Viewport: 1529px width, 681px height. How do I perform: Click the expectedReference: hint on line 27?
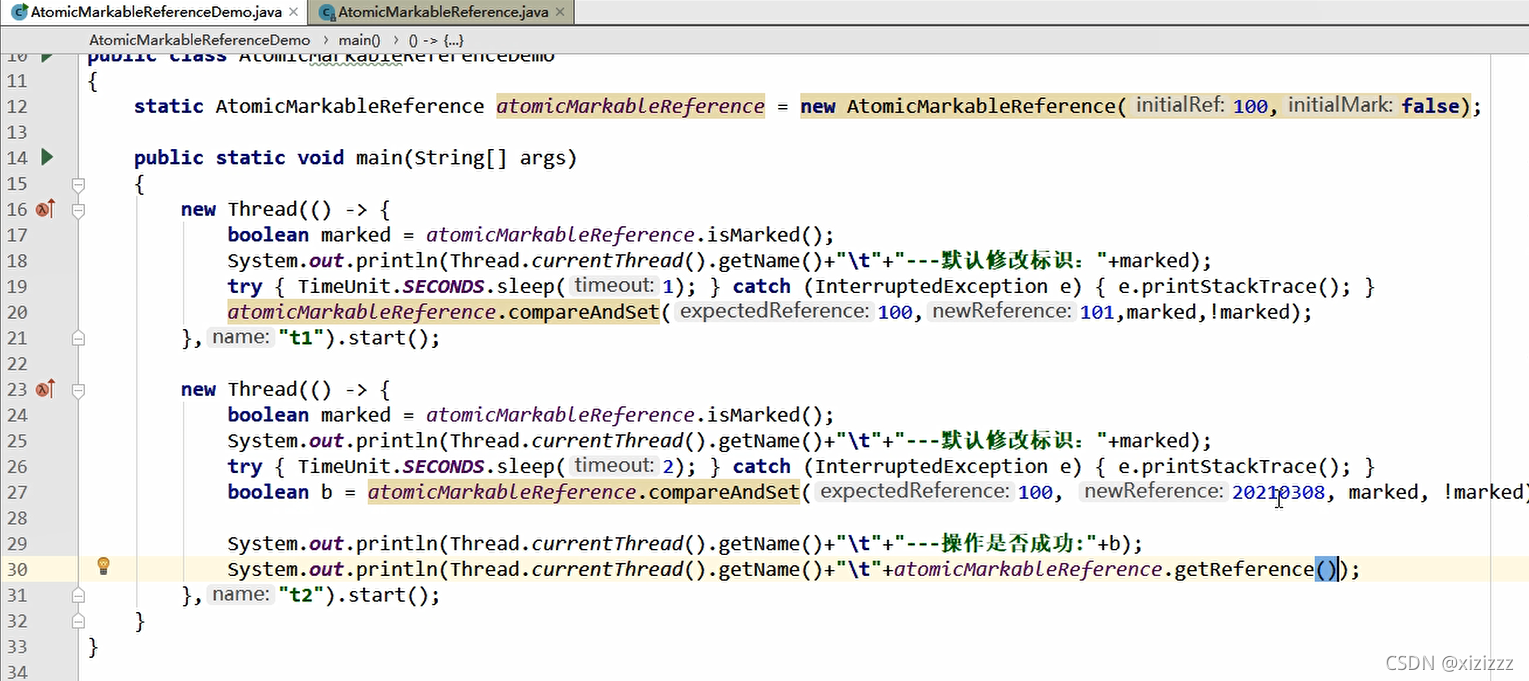(914, 492)
